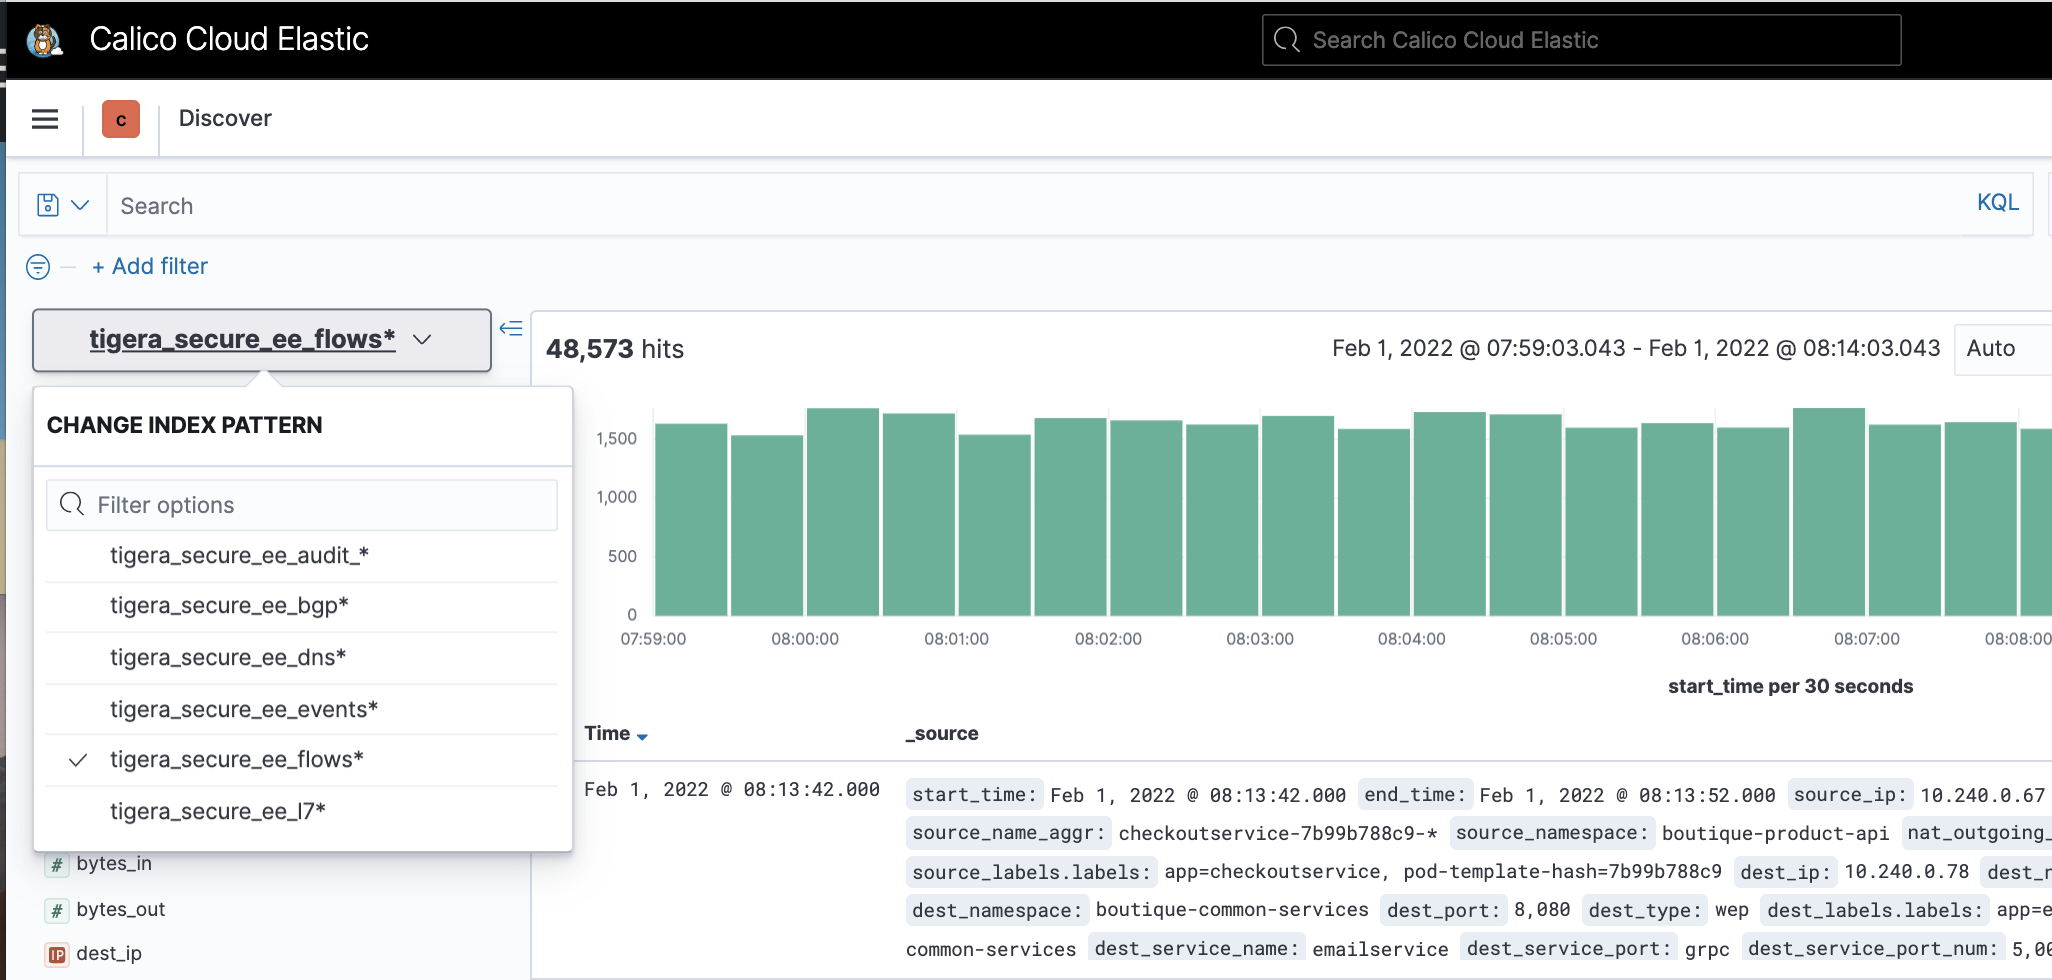The width and height of the screenshot is (2052, 980).
Task: Toggle Time column sort arrow
Action: click(x=642, y=736)
